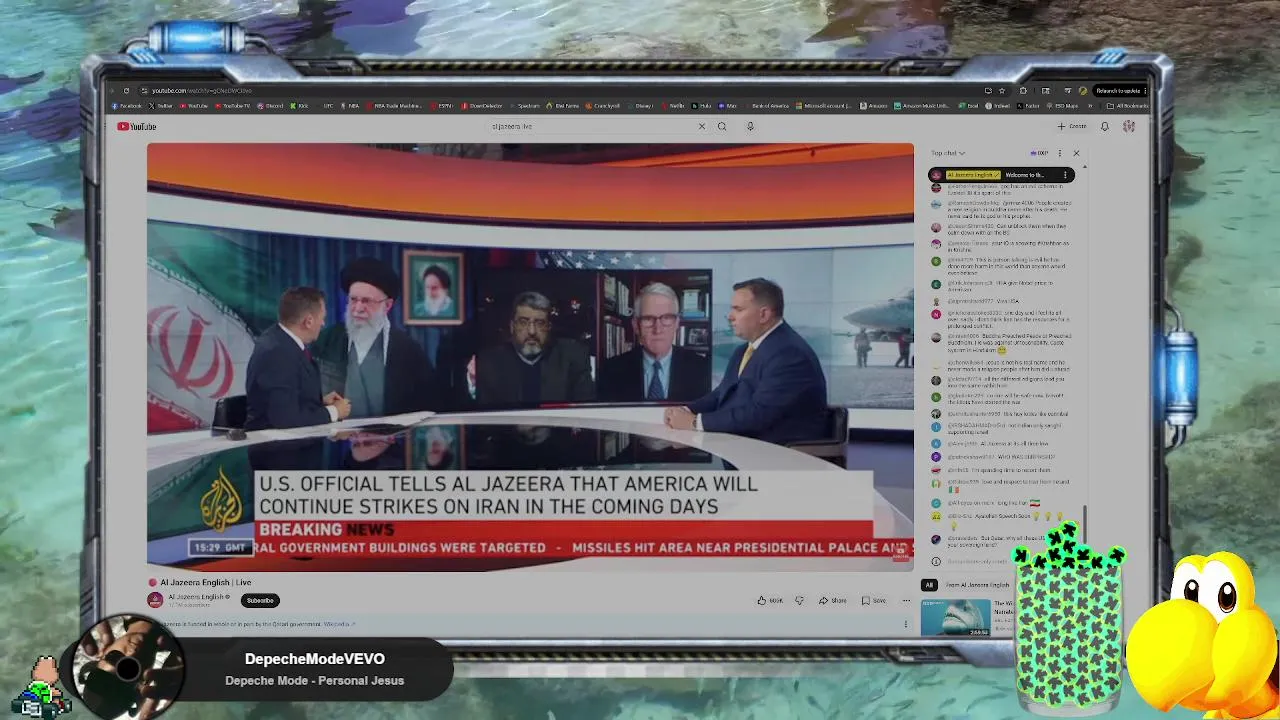The image size is (1280, 720).
Task: Open the Kick bookmark
Action: pyautogui.click(x=299, y=106)
